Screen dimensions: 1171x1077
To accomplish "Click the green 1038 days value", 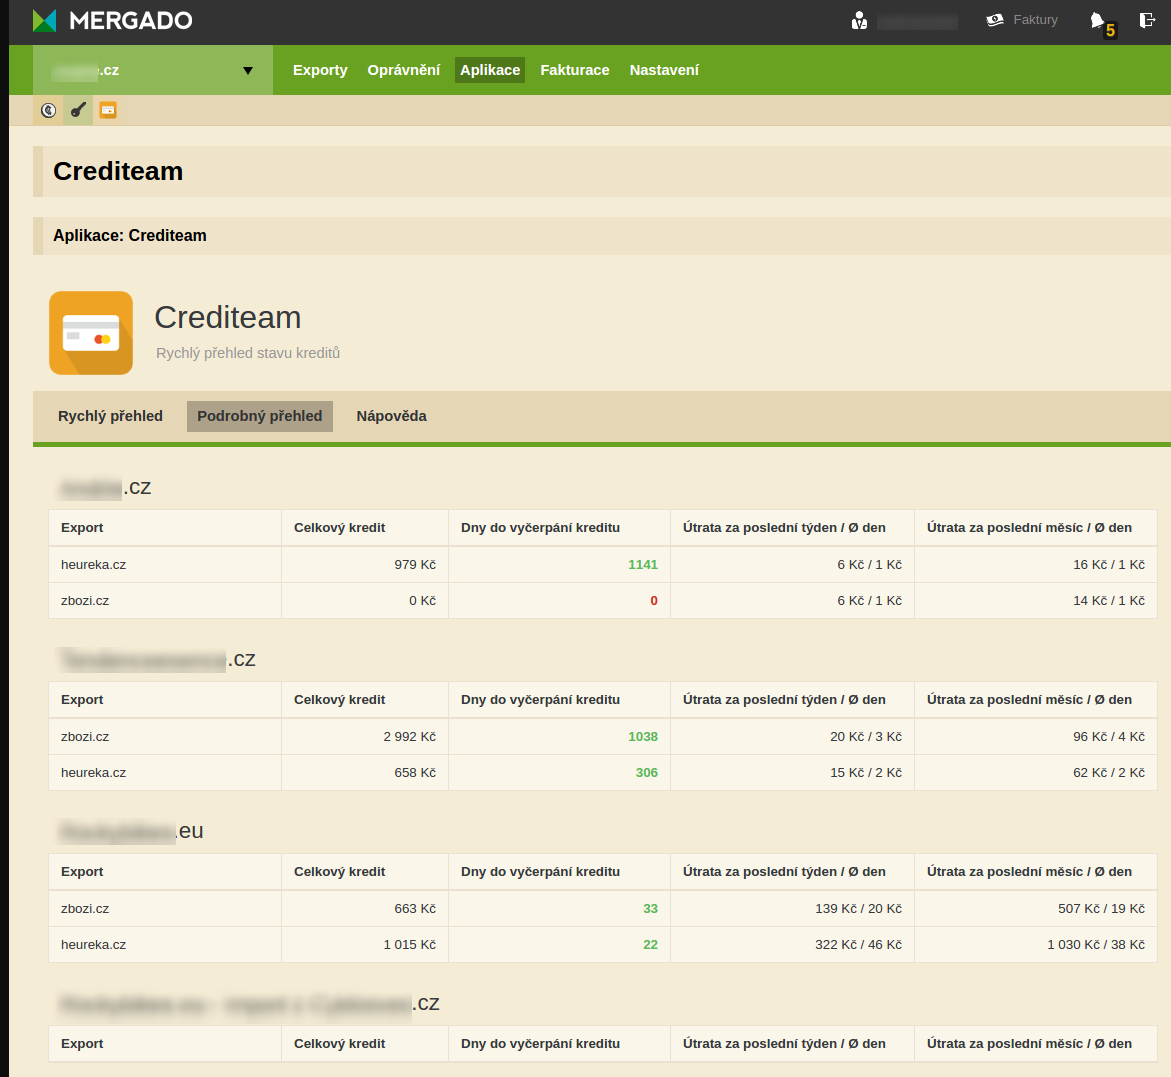I will (x=642, y=736).
